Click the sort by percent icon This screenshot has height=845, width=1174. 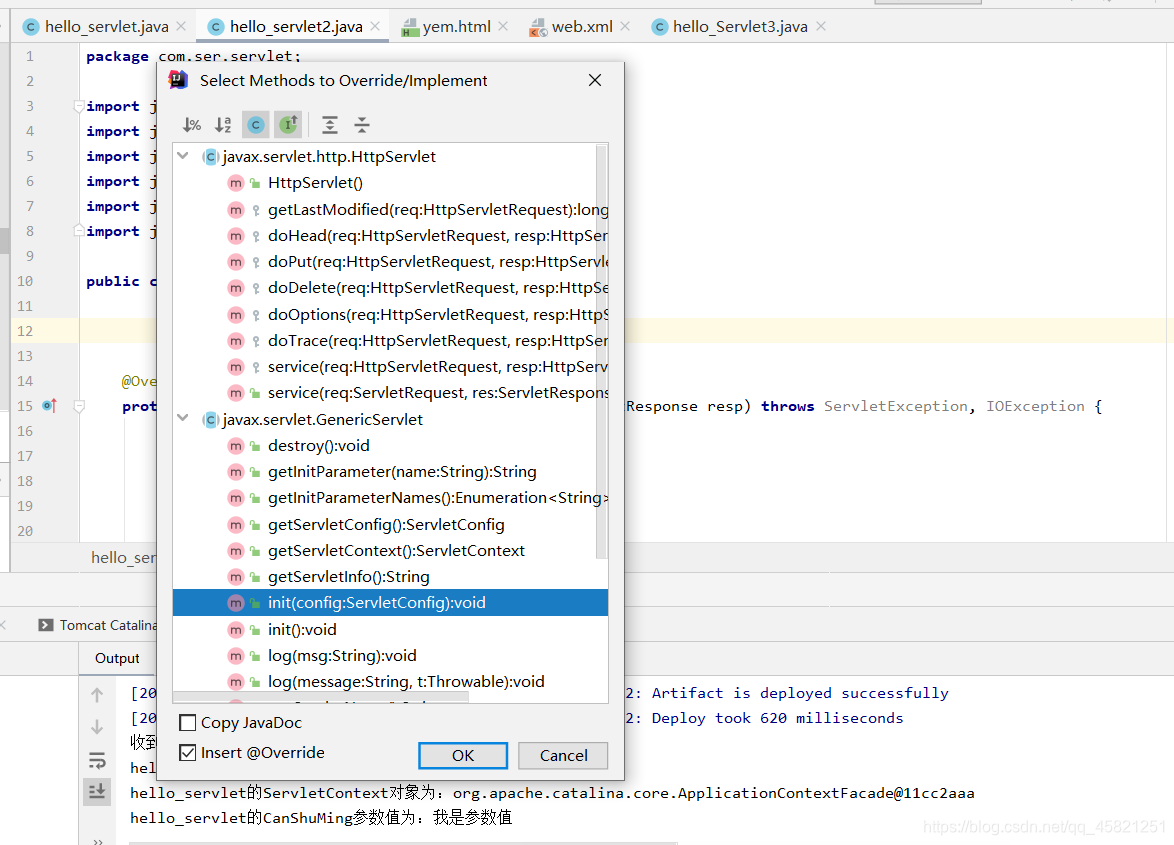coord(191,124)
